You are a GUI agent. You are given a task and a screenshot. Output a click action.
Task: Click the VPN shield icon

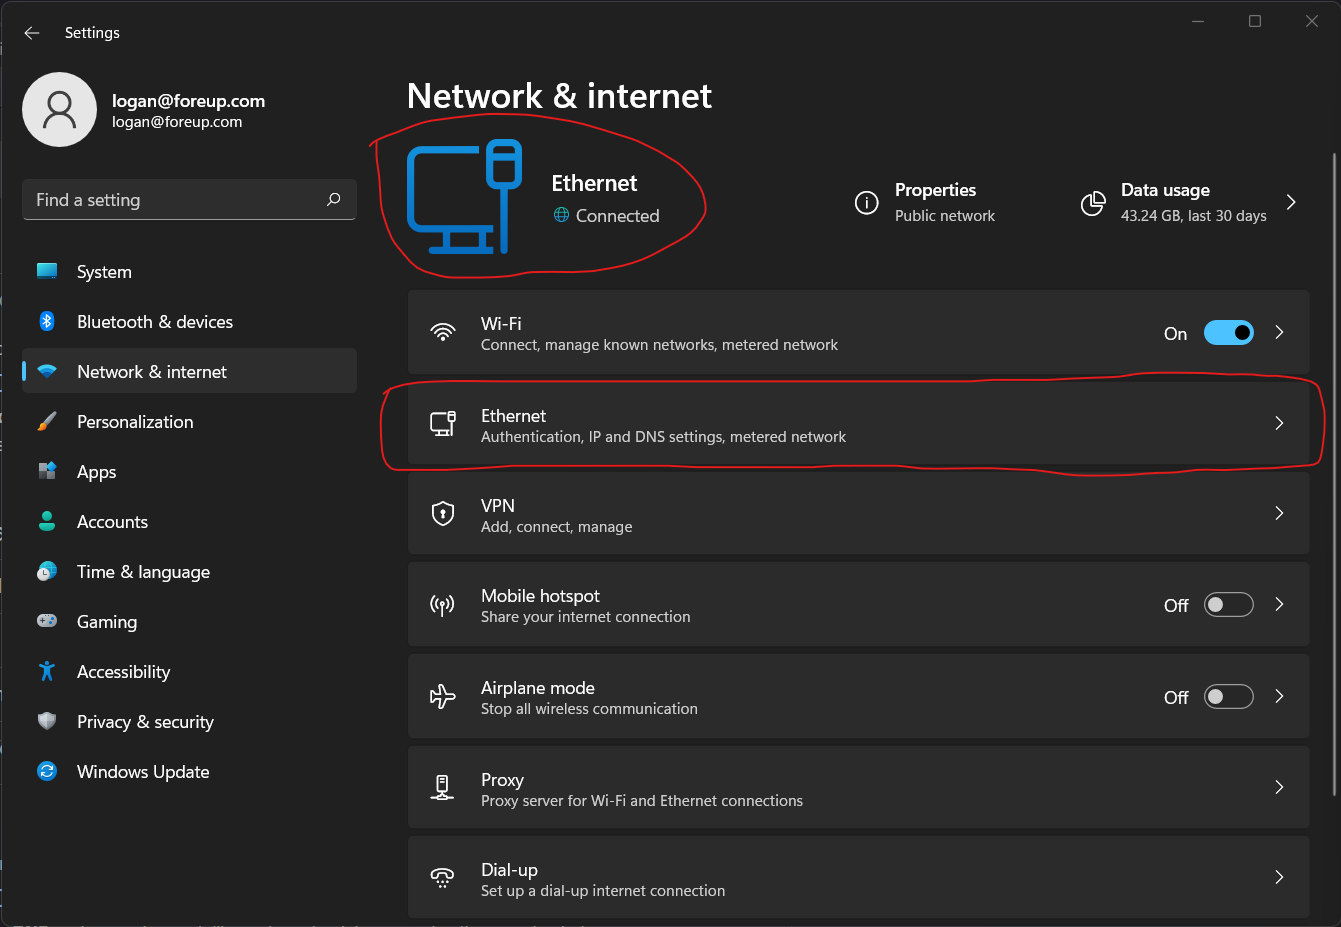443,513
